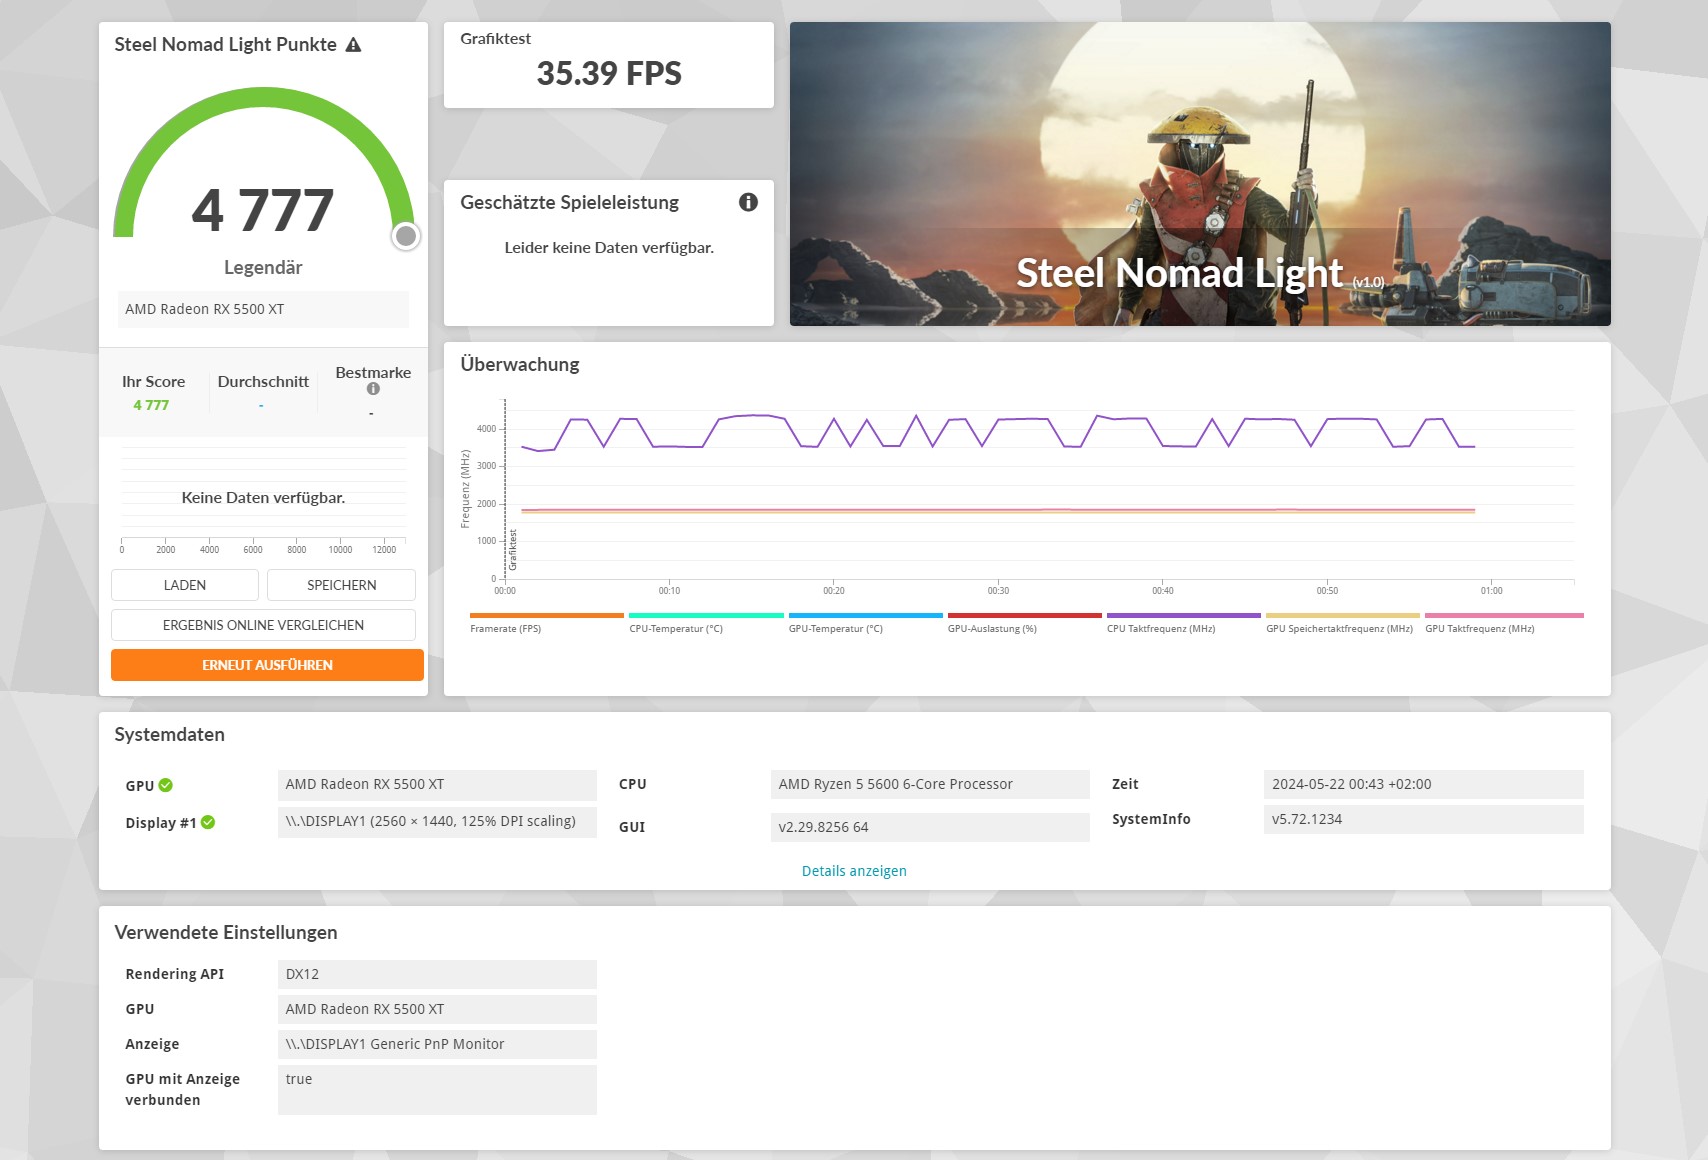Open the info icon for Geschätzte Spieleleistung

click(x=748, y=202)
